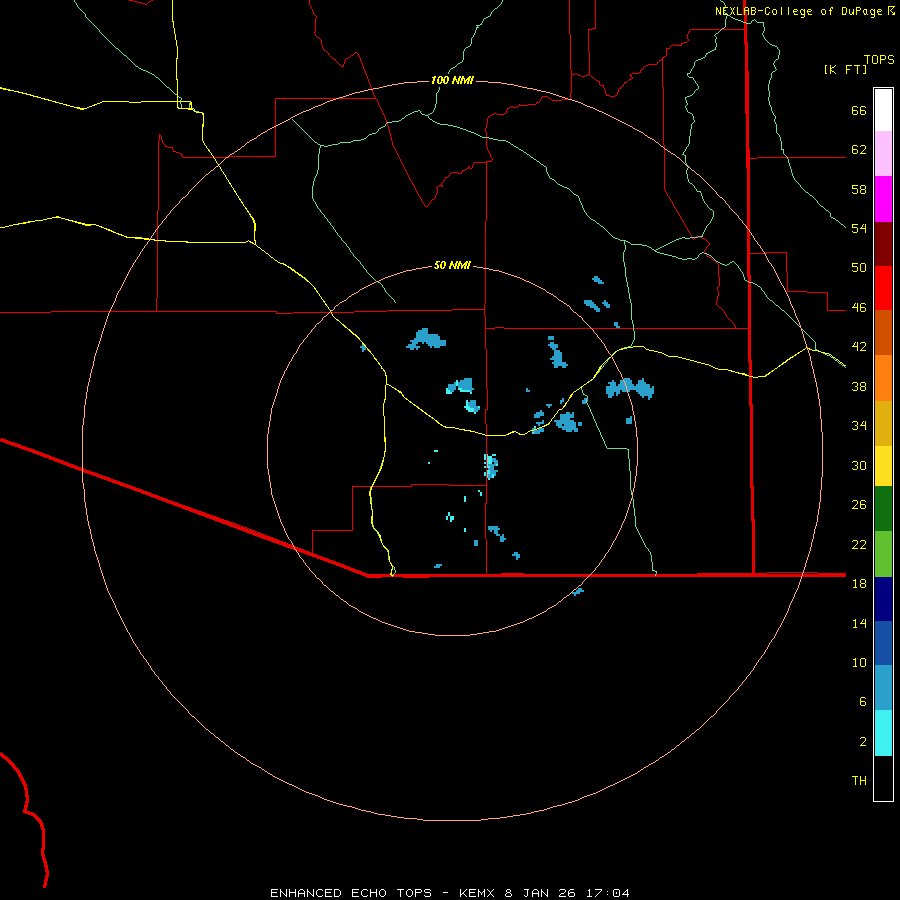Click the light pink legend swatch between 62 and 66
The height and width of the screenshot is (900, 900).
click(883, 153)
